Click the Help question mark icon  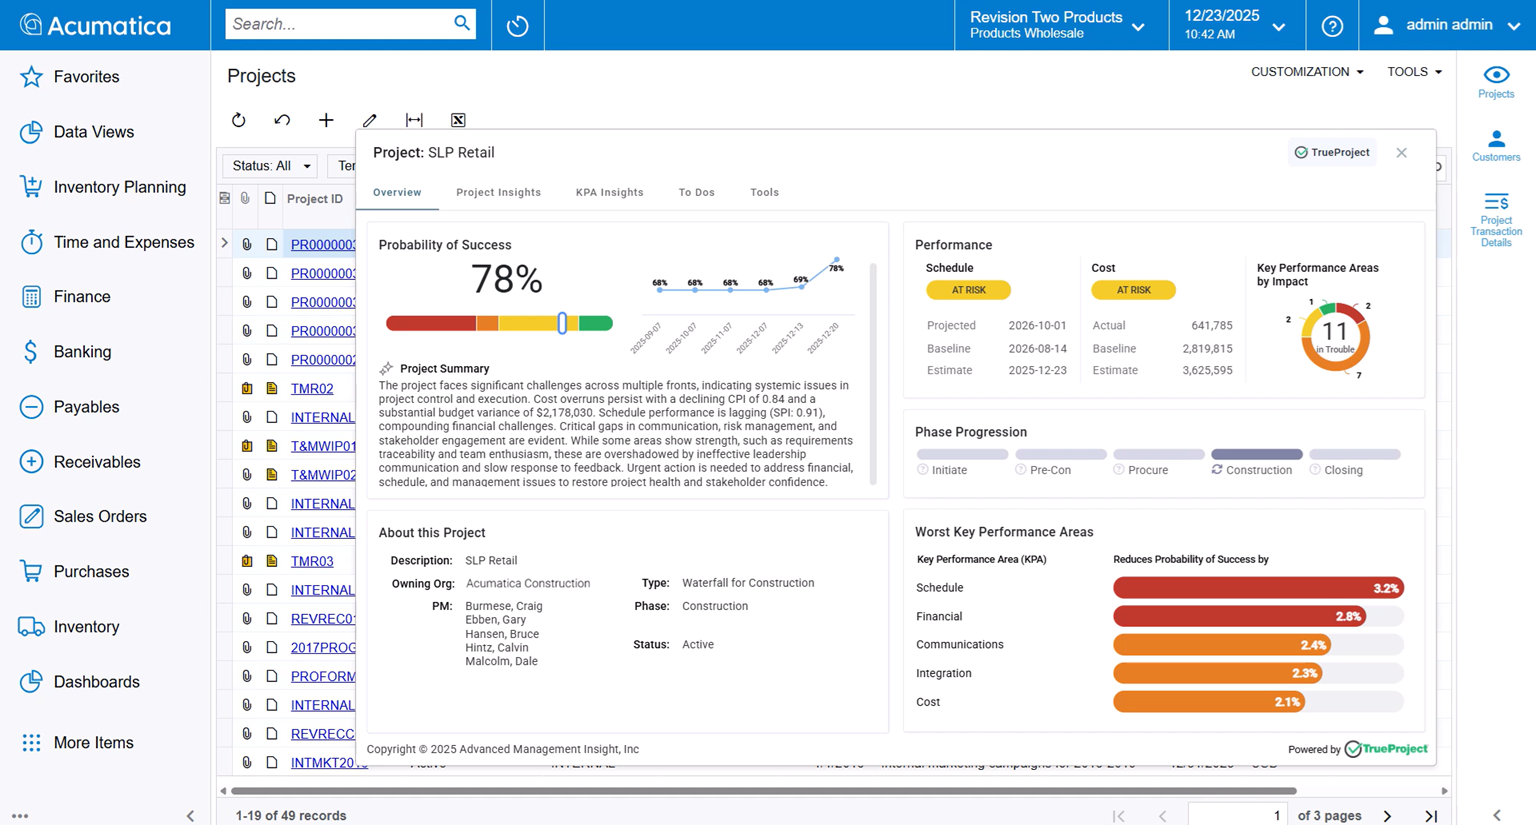point(1332,24)
